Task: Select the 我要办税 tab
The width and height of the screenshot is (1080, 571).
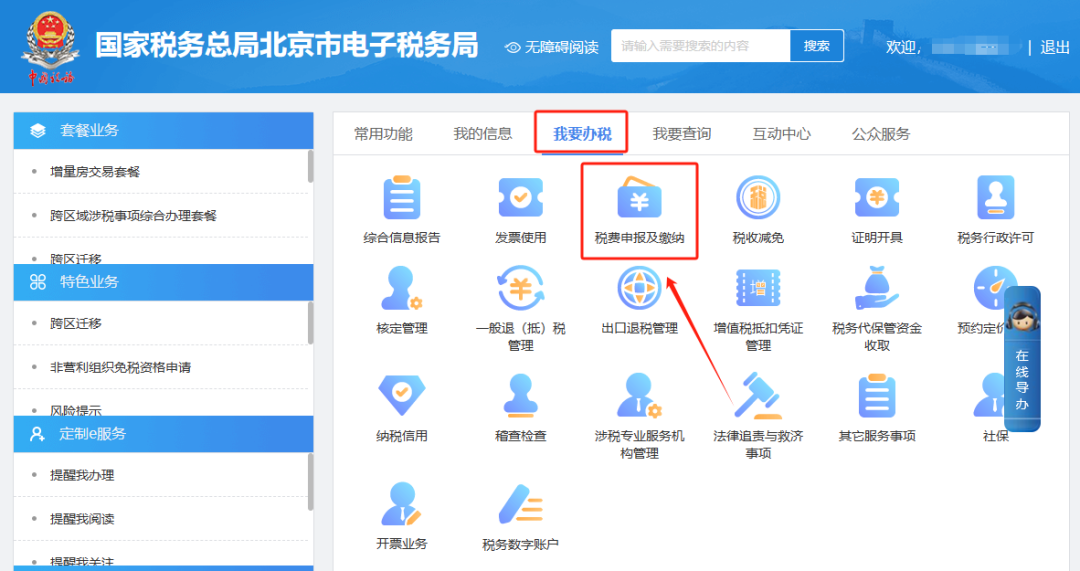Action: pyautogui.click(x=582, y=134)
